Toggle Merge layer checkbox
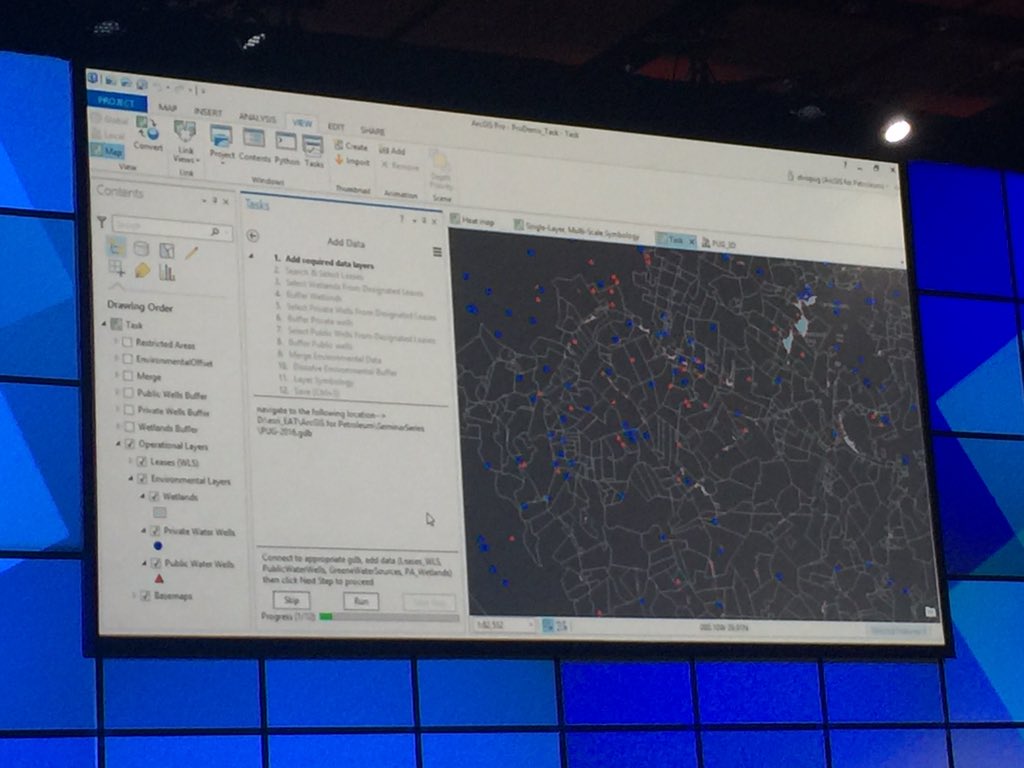 (128, 376)
